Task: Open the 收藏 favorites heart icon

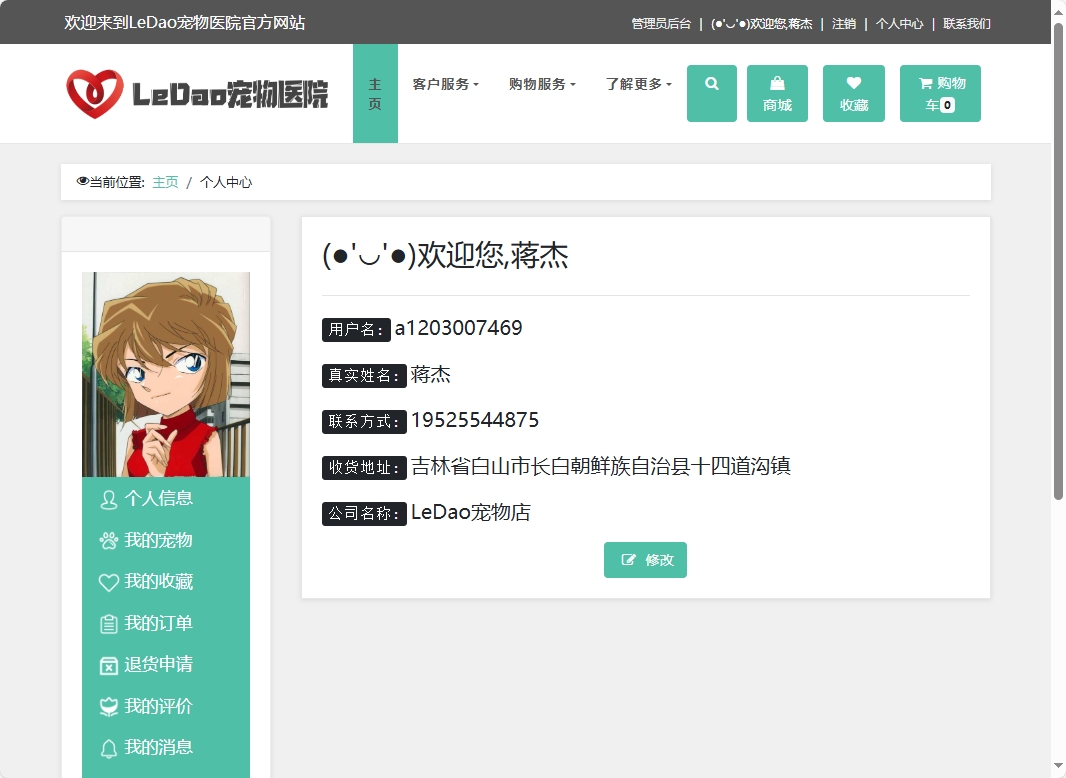Action: 853,92
